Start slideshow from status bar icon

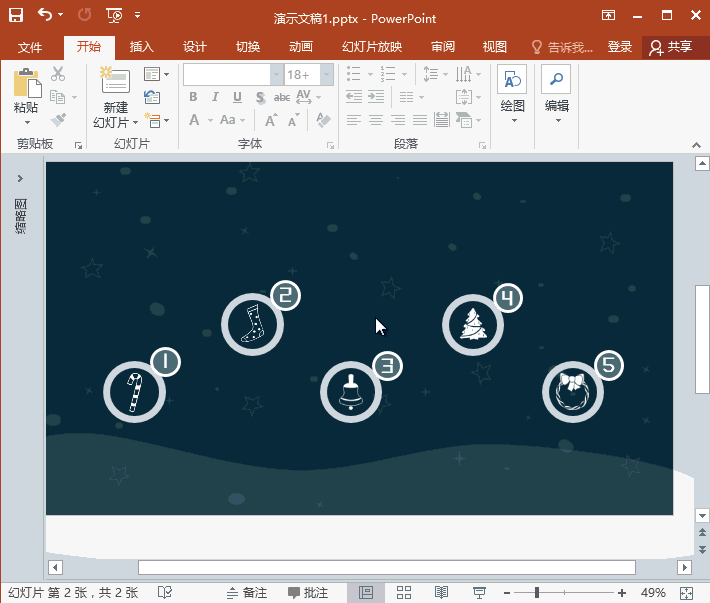click(x=479, y=593)
